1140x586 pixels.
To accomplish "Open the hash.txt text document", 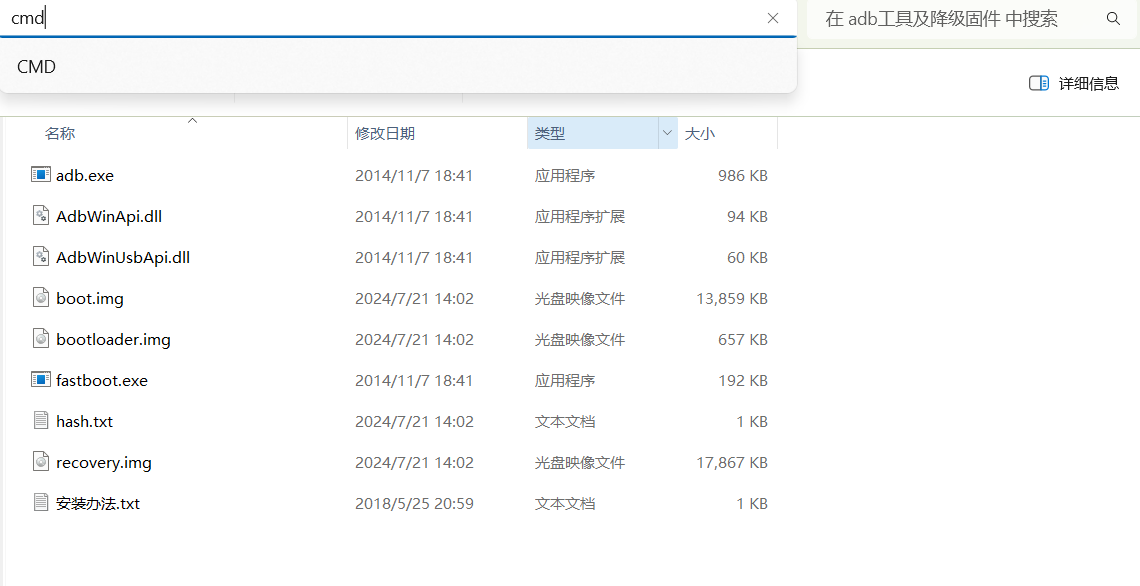I will coord(85,420).
